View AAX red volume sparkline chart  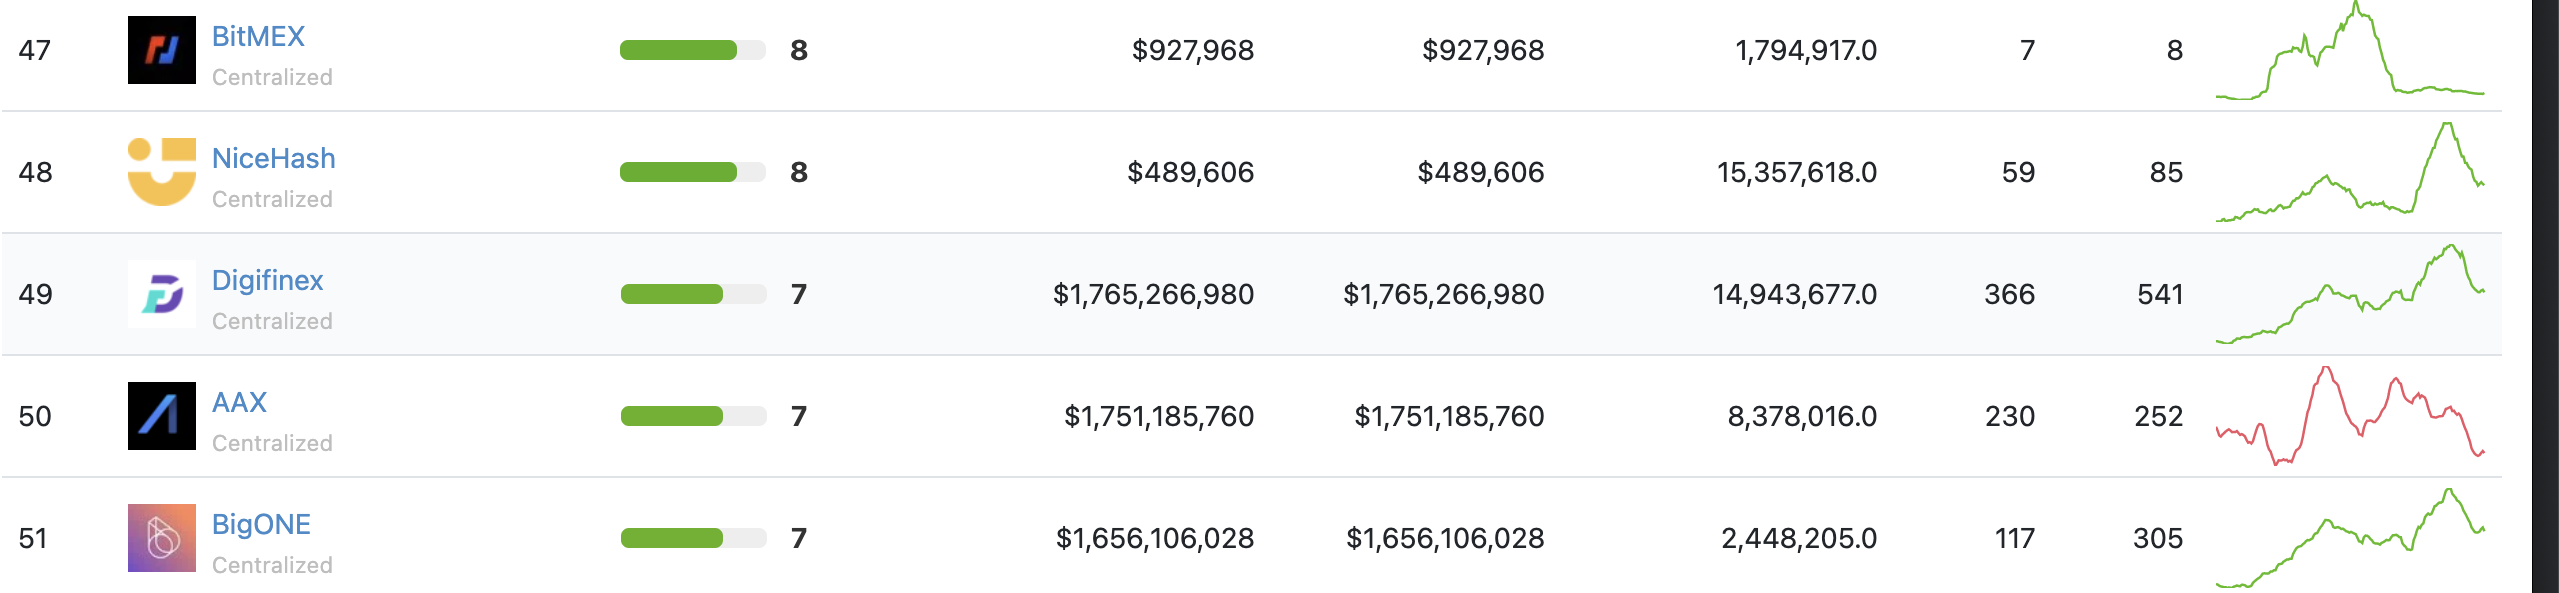pyautogui.click(x=2350, y=416)
